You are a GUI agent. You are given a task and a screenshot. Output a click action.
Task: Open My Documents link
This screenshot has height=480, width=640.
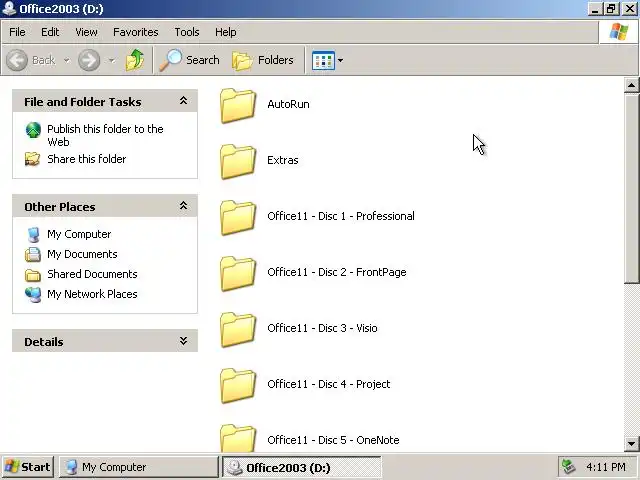click(82, 254)
